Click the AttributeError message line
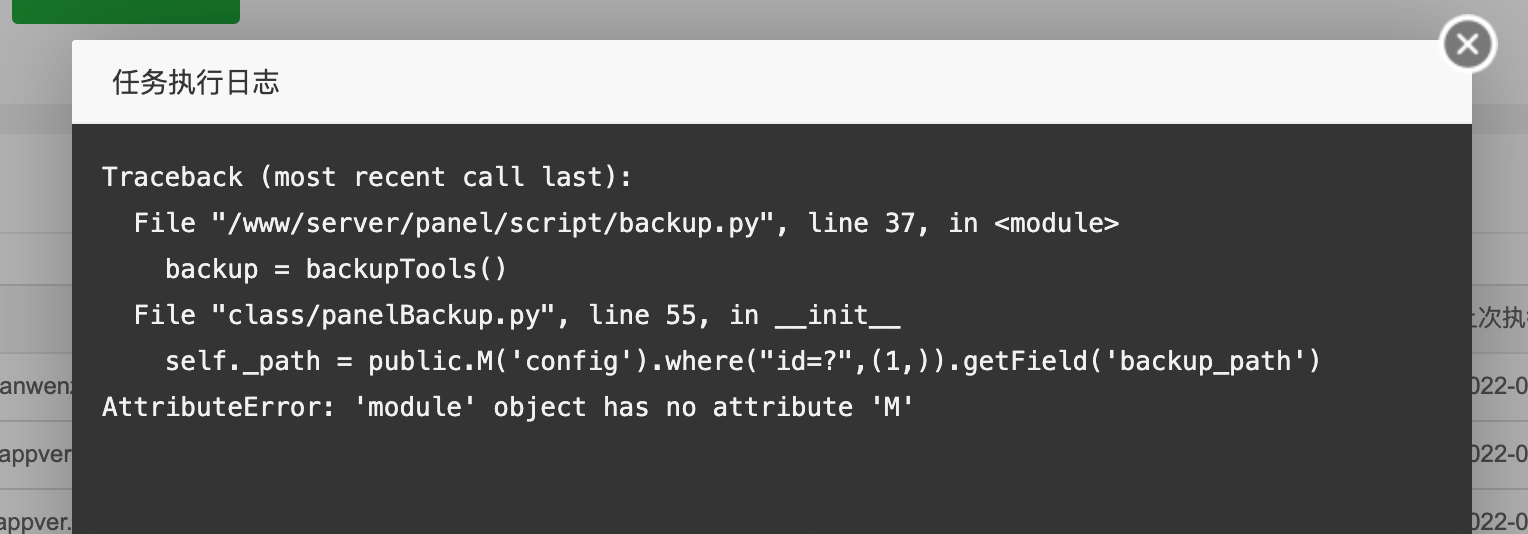1528x534 pixels. click(508, 407)
